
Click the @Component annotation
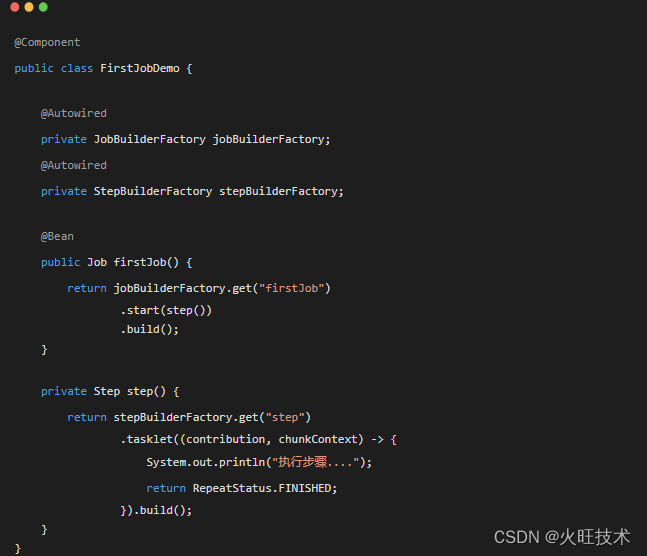click(47, 43)
